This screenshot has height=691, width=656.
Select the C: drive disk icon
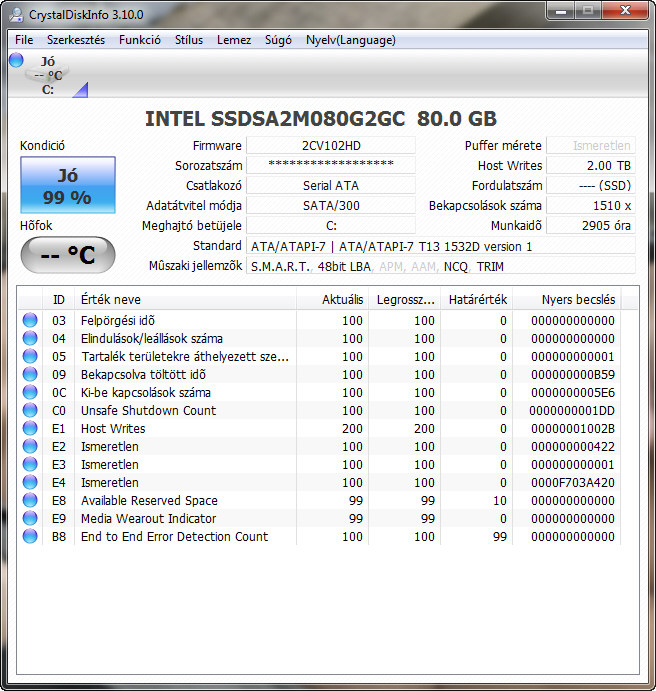(x=48, y=75)
